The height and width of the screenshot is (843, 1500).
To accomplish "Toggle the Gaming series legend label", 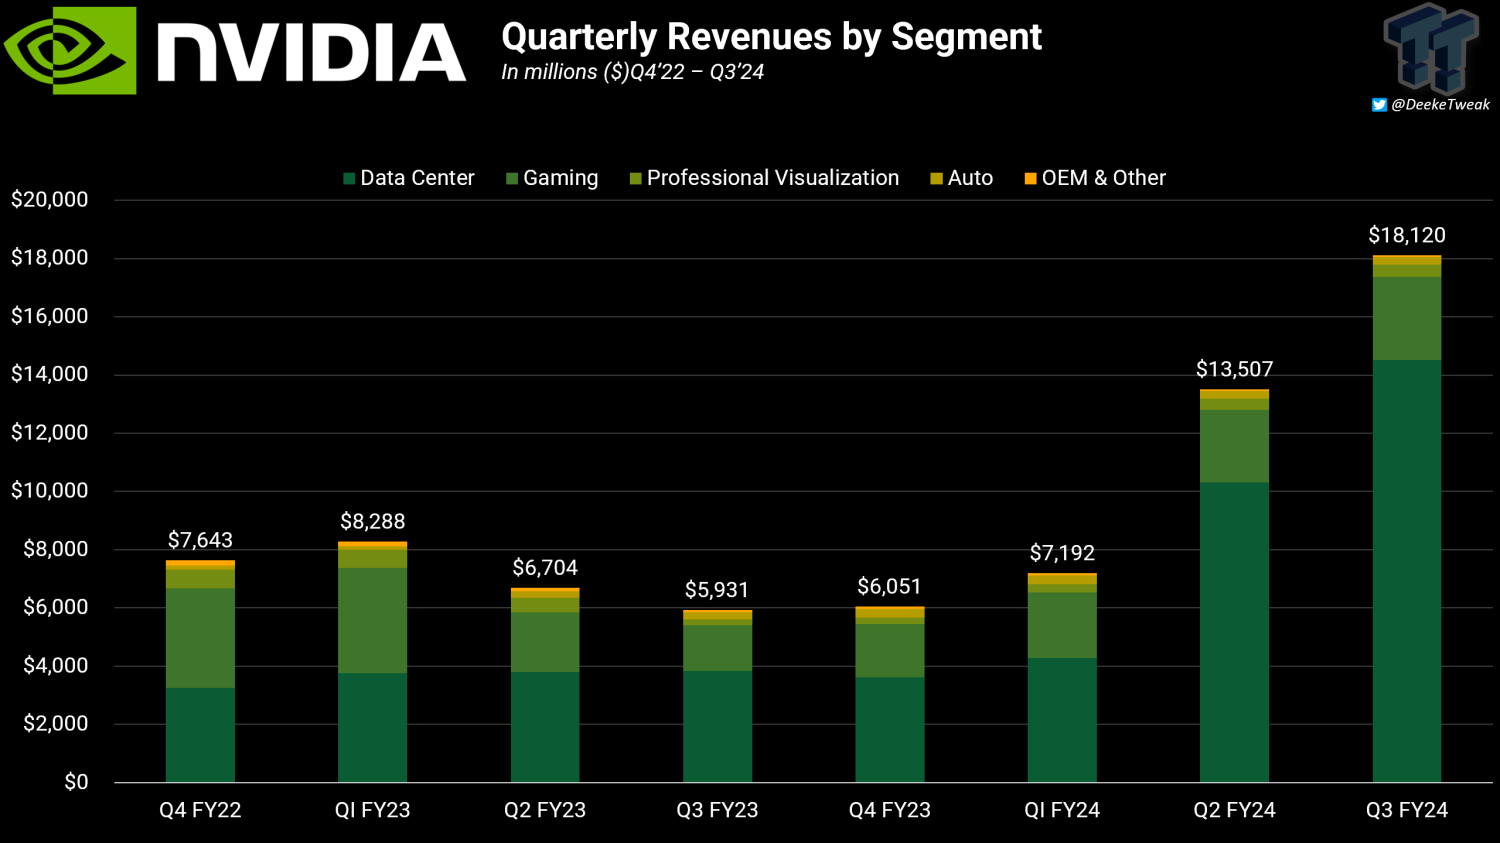I will tap(560, 178).
